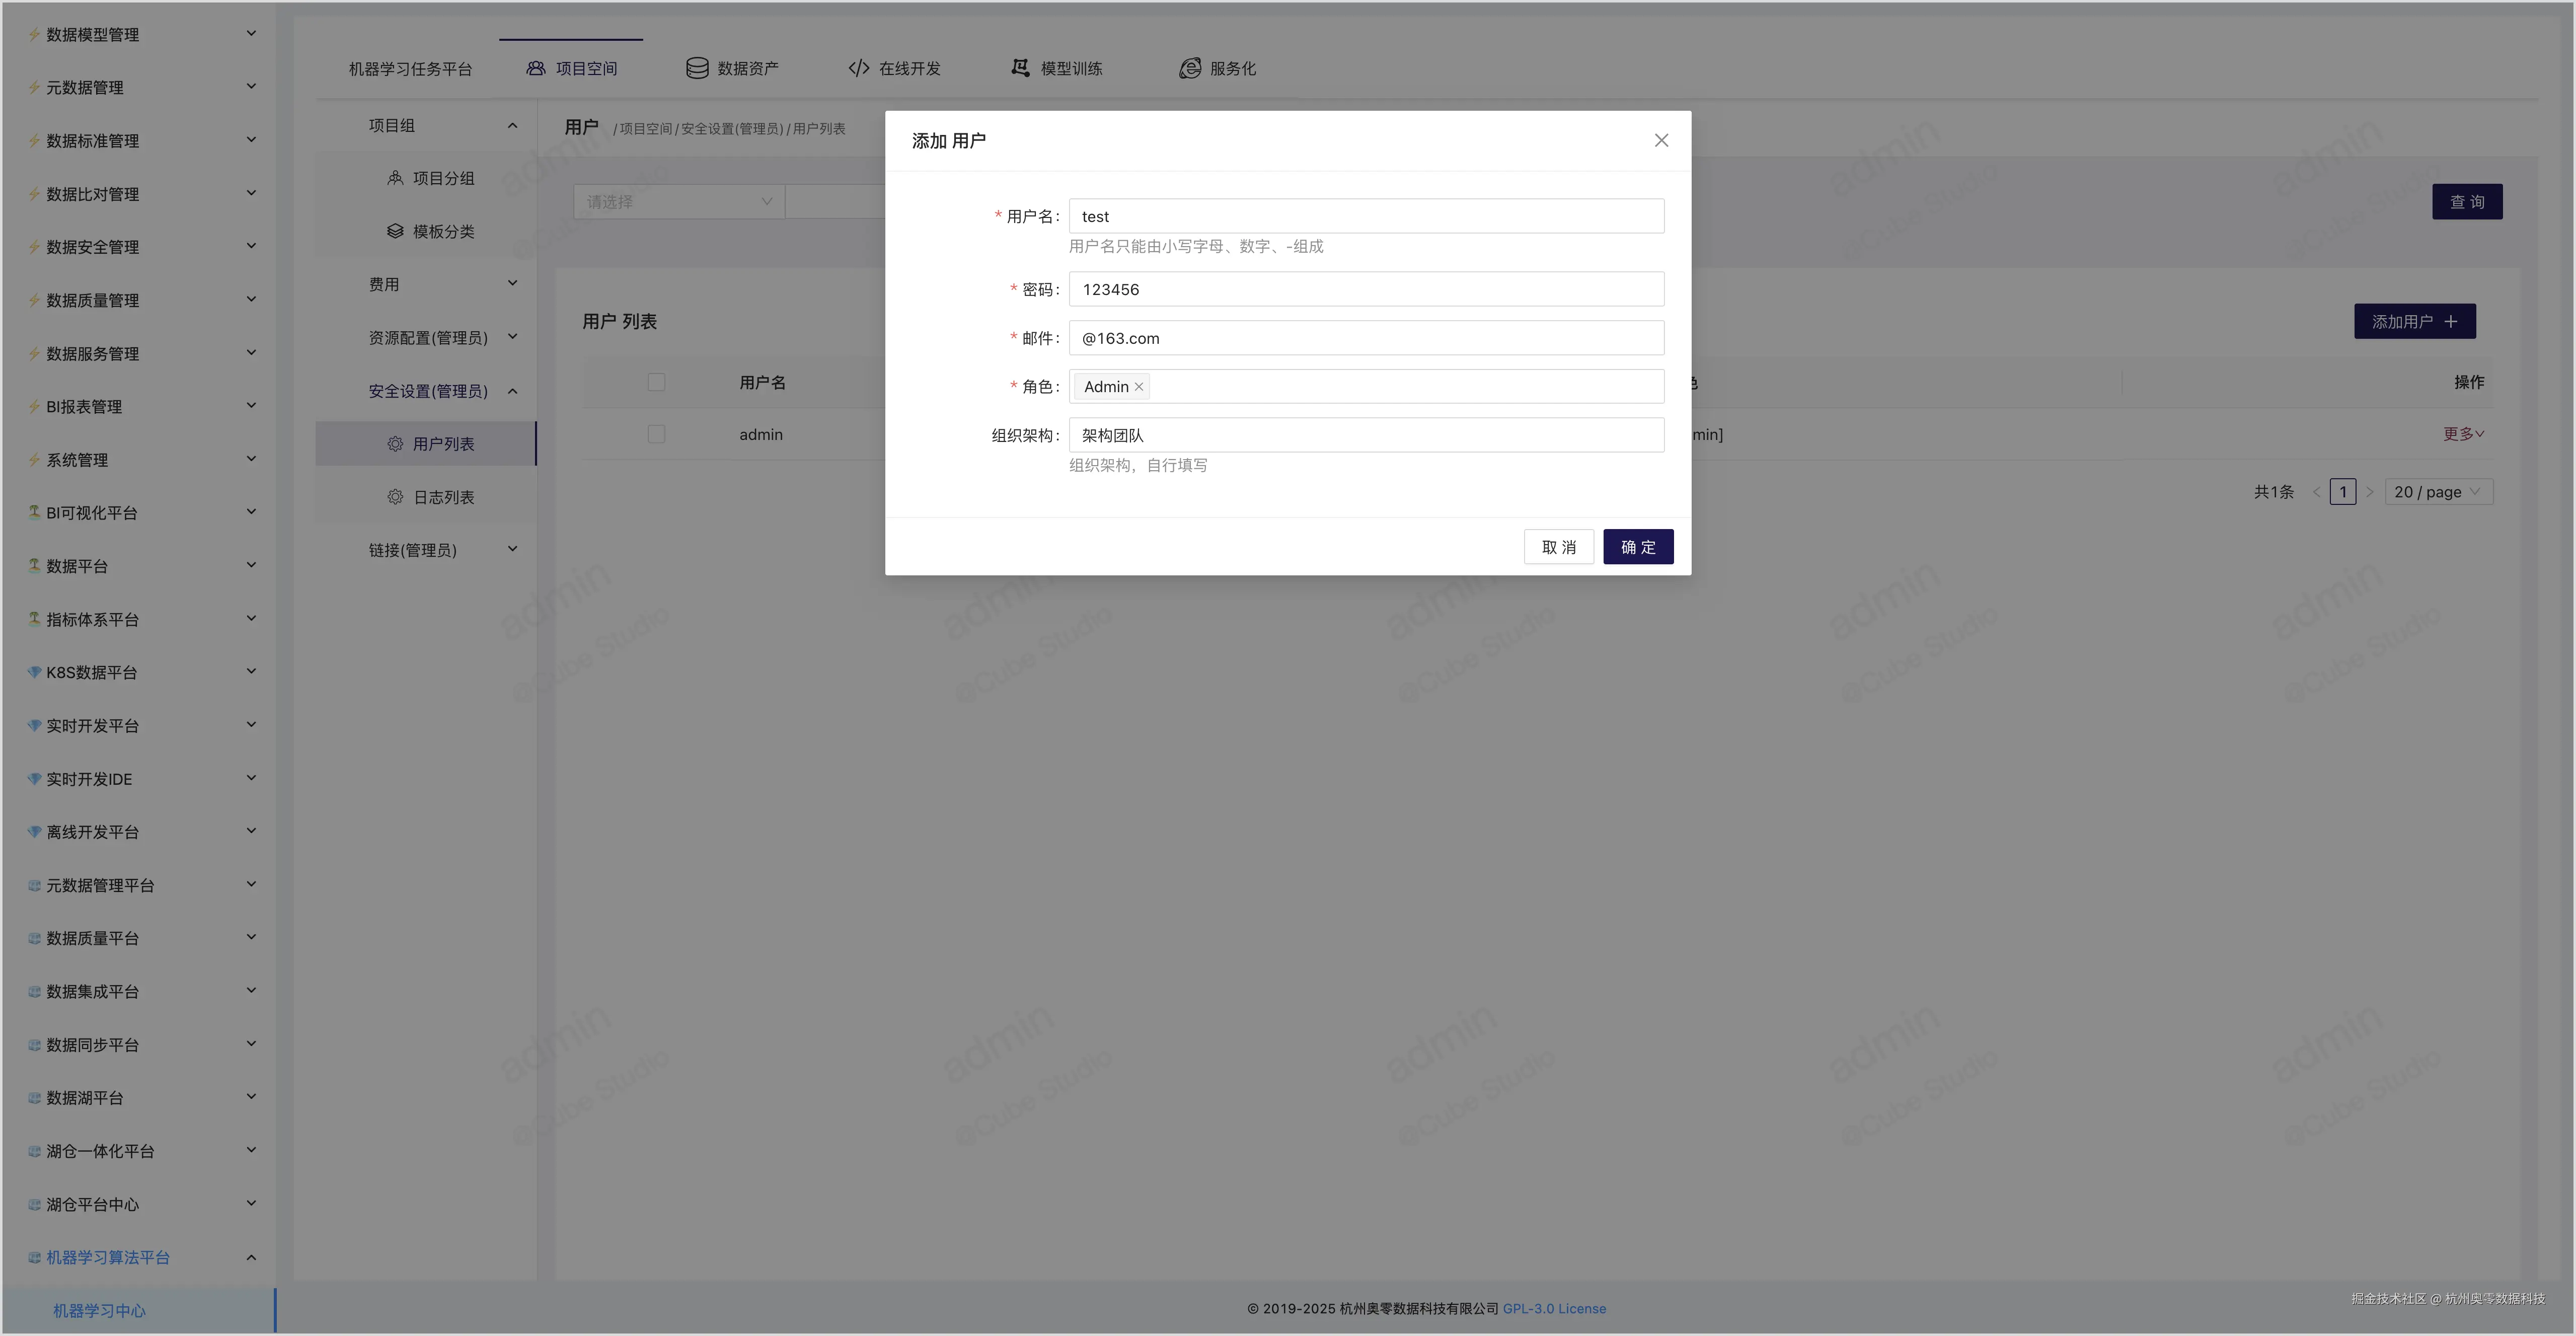The image size is (2576, 1336).
Task: Click the gear icon beside 用户列表
Action: click(x=394, y=443)
